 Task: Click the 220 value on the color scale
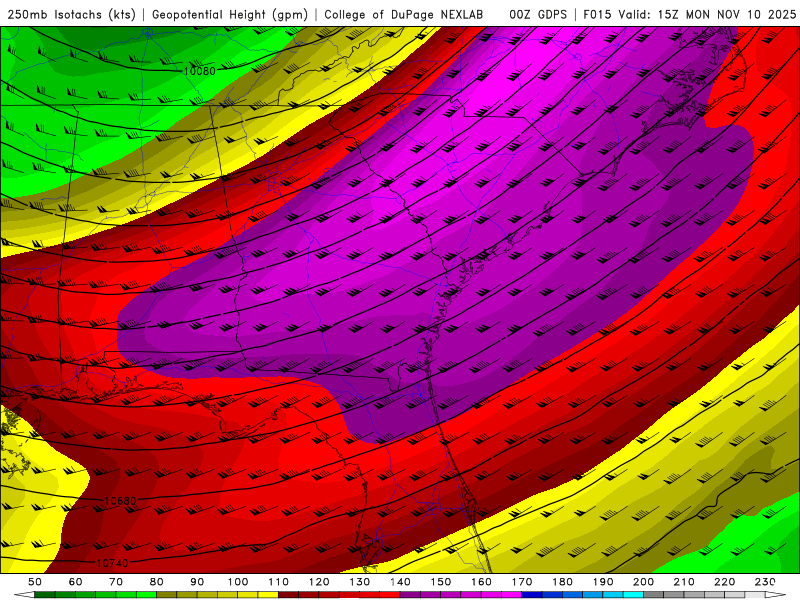pyautogui.click(x=724, y=582)
